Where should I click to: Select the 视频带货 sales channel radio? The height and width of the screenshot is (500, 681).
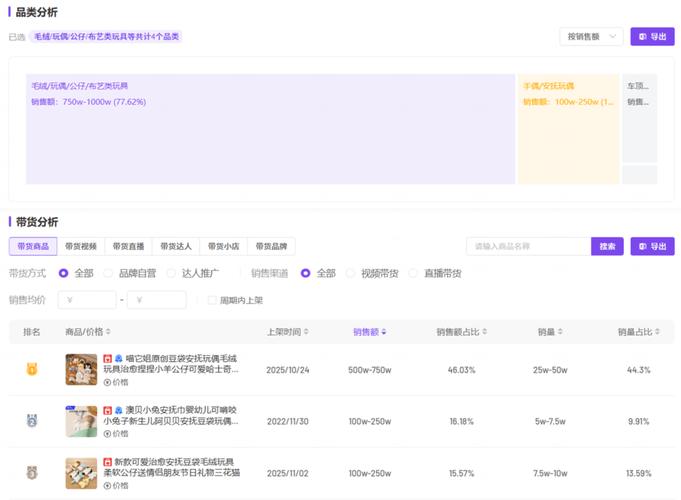click(x=351, y=273)
